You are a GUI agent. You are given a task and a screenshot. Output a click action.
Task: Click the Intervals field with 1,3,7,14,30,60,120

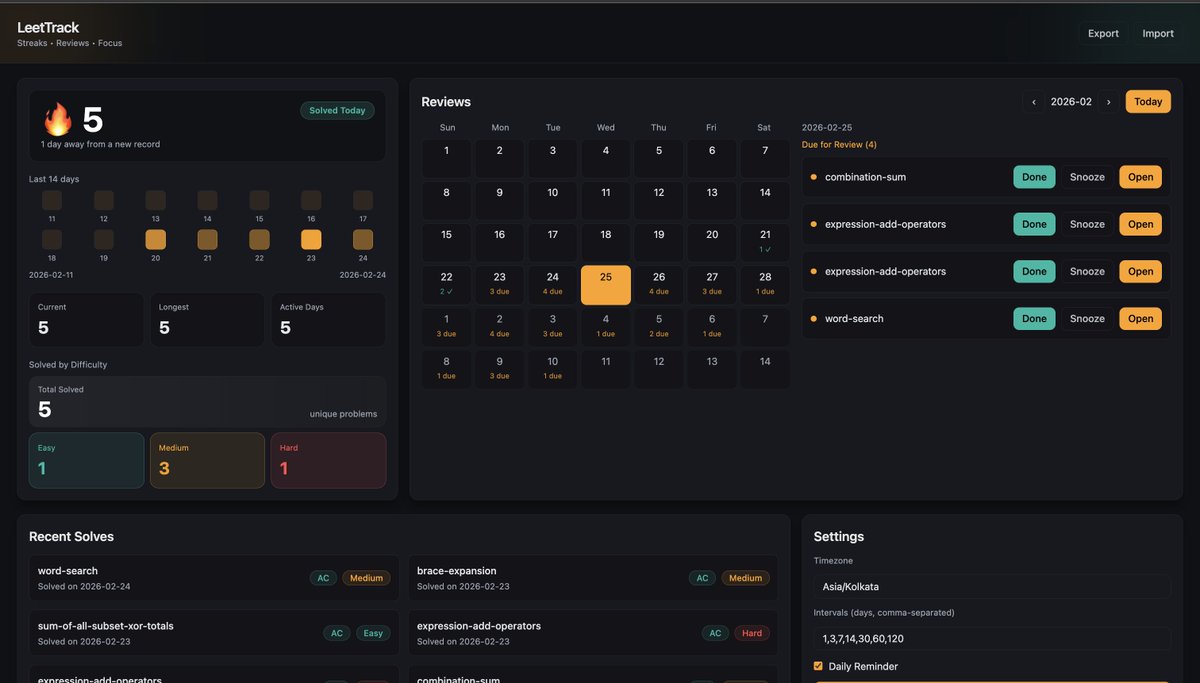[992, 638]
